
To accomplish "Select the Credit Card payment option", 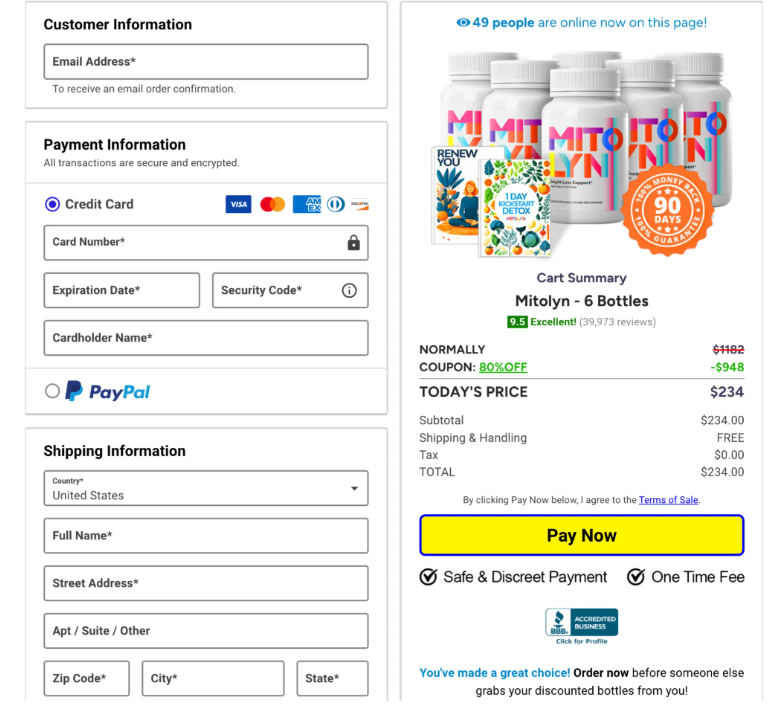I will pos(53,204).
